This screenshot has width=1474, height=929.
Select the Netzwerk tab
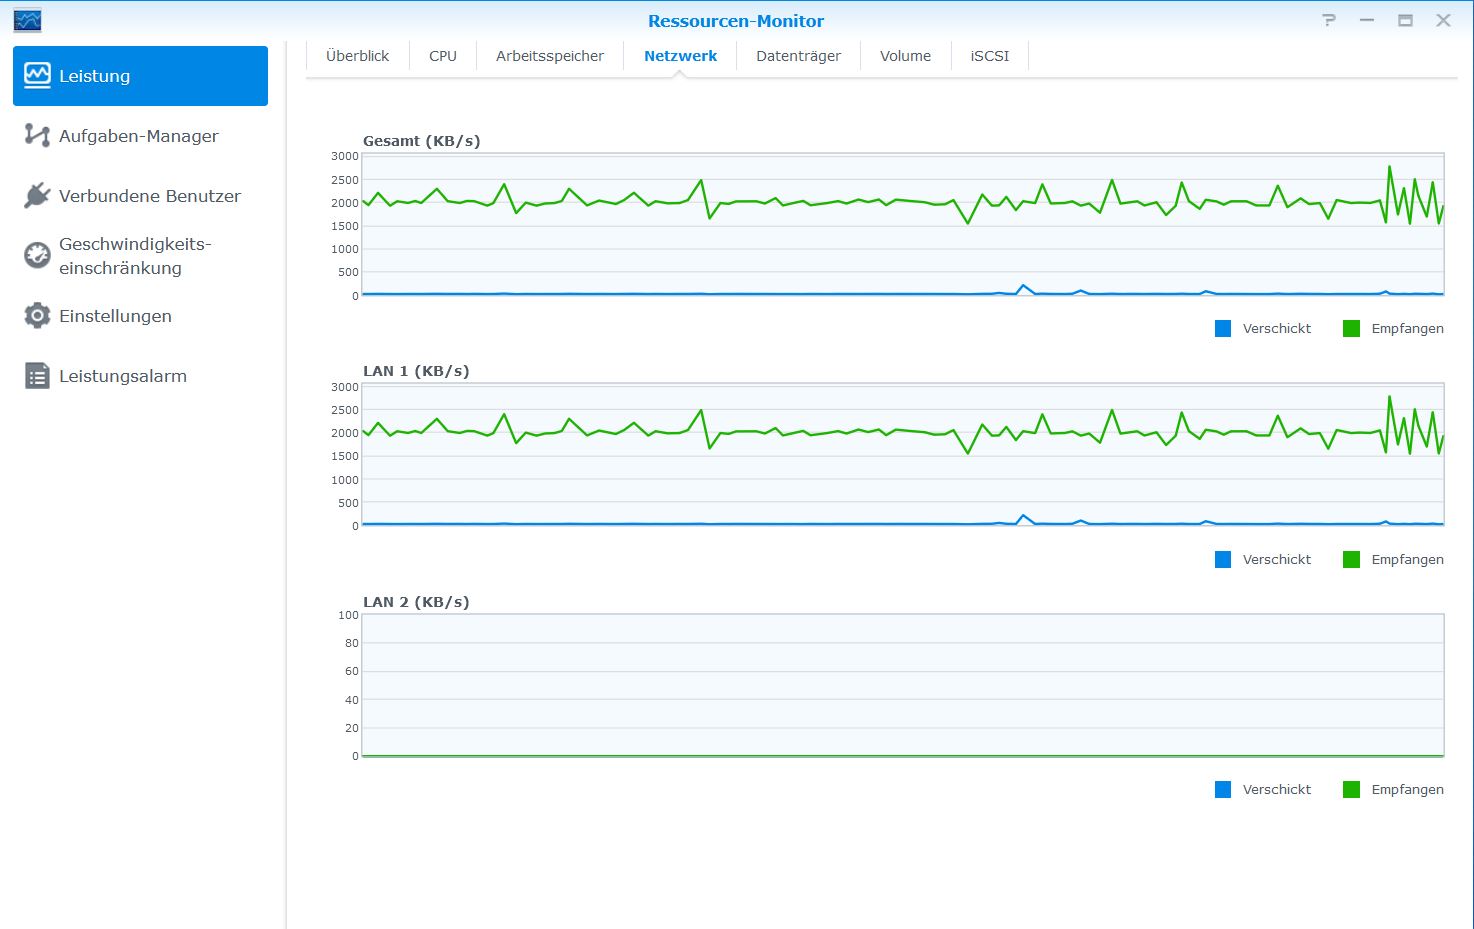point(680,56)
